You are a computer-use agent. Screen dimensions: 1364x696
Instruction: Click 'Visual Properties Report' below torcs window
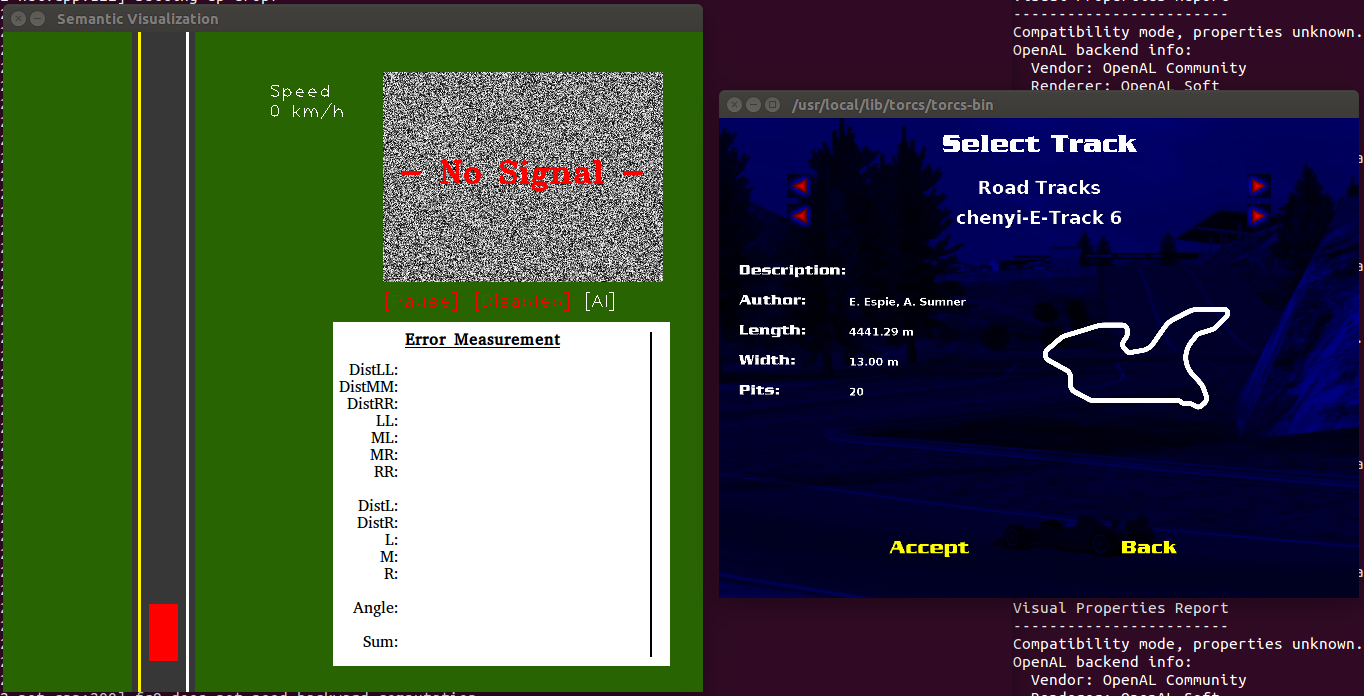1120,608
